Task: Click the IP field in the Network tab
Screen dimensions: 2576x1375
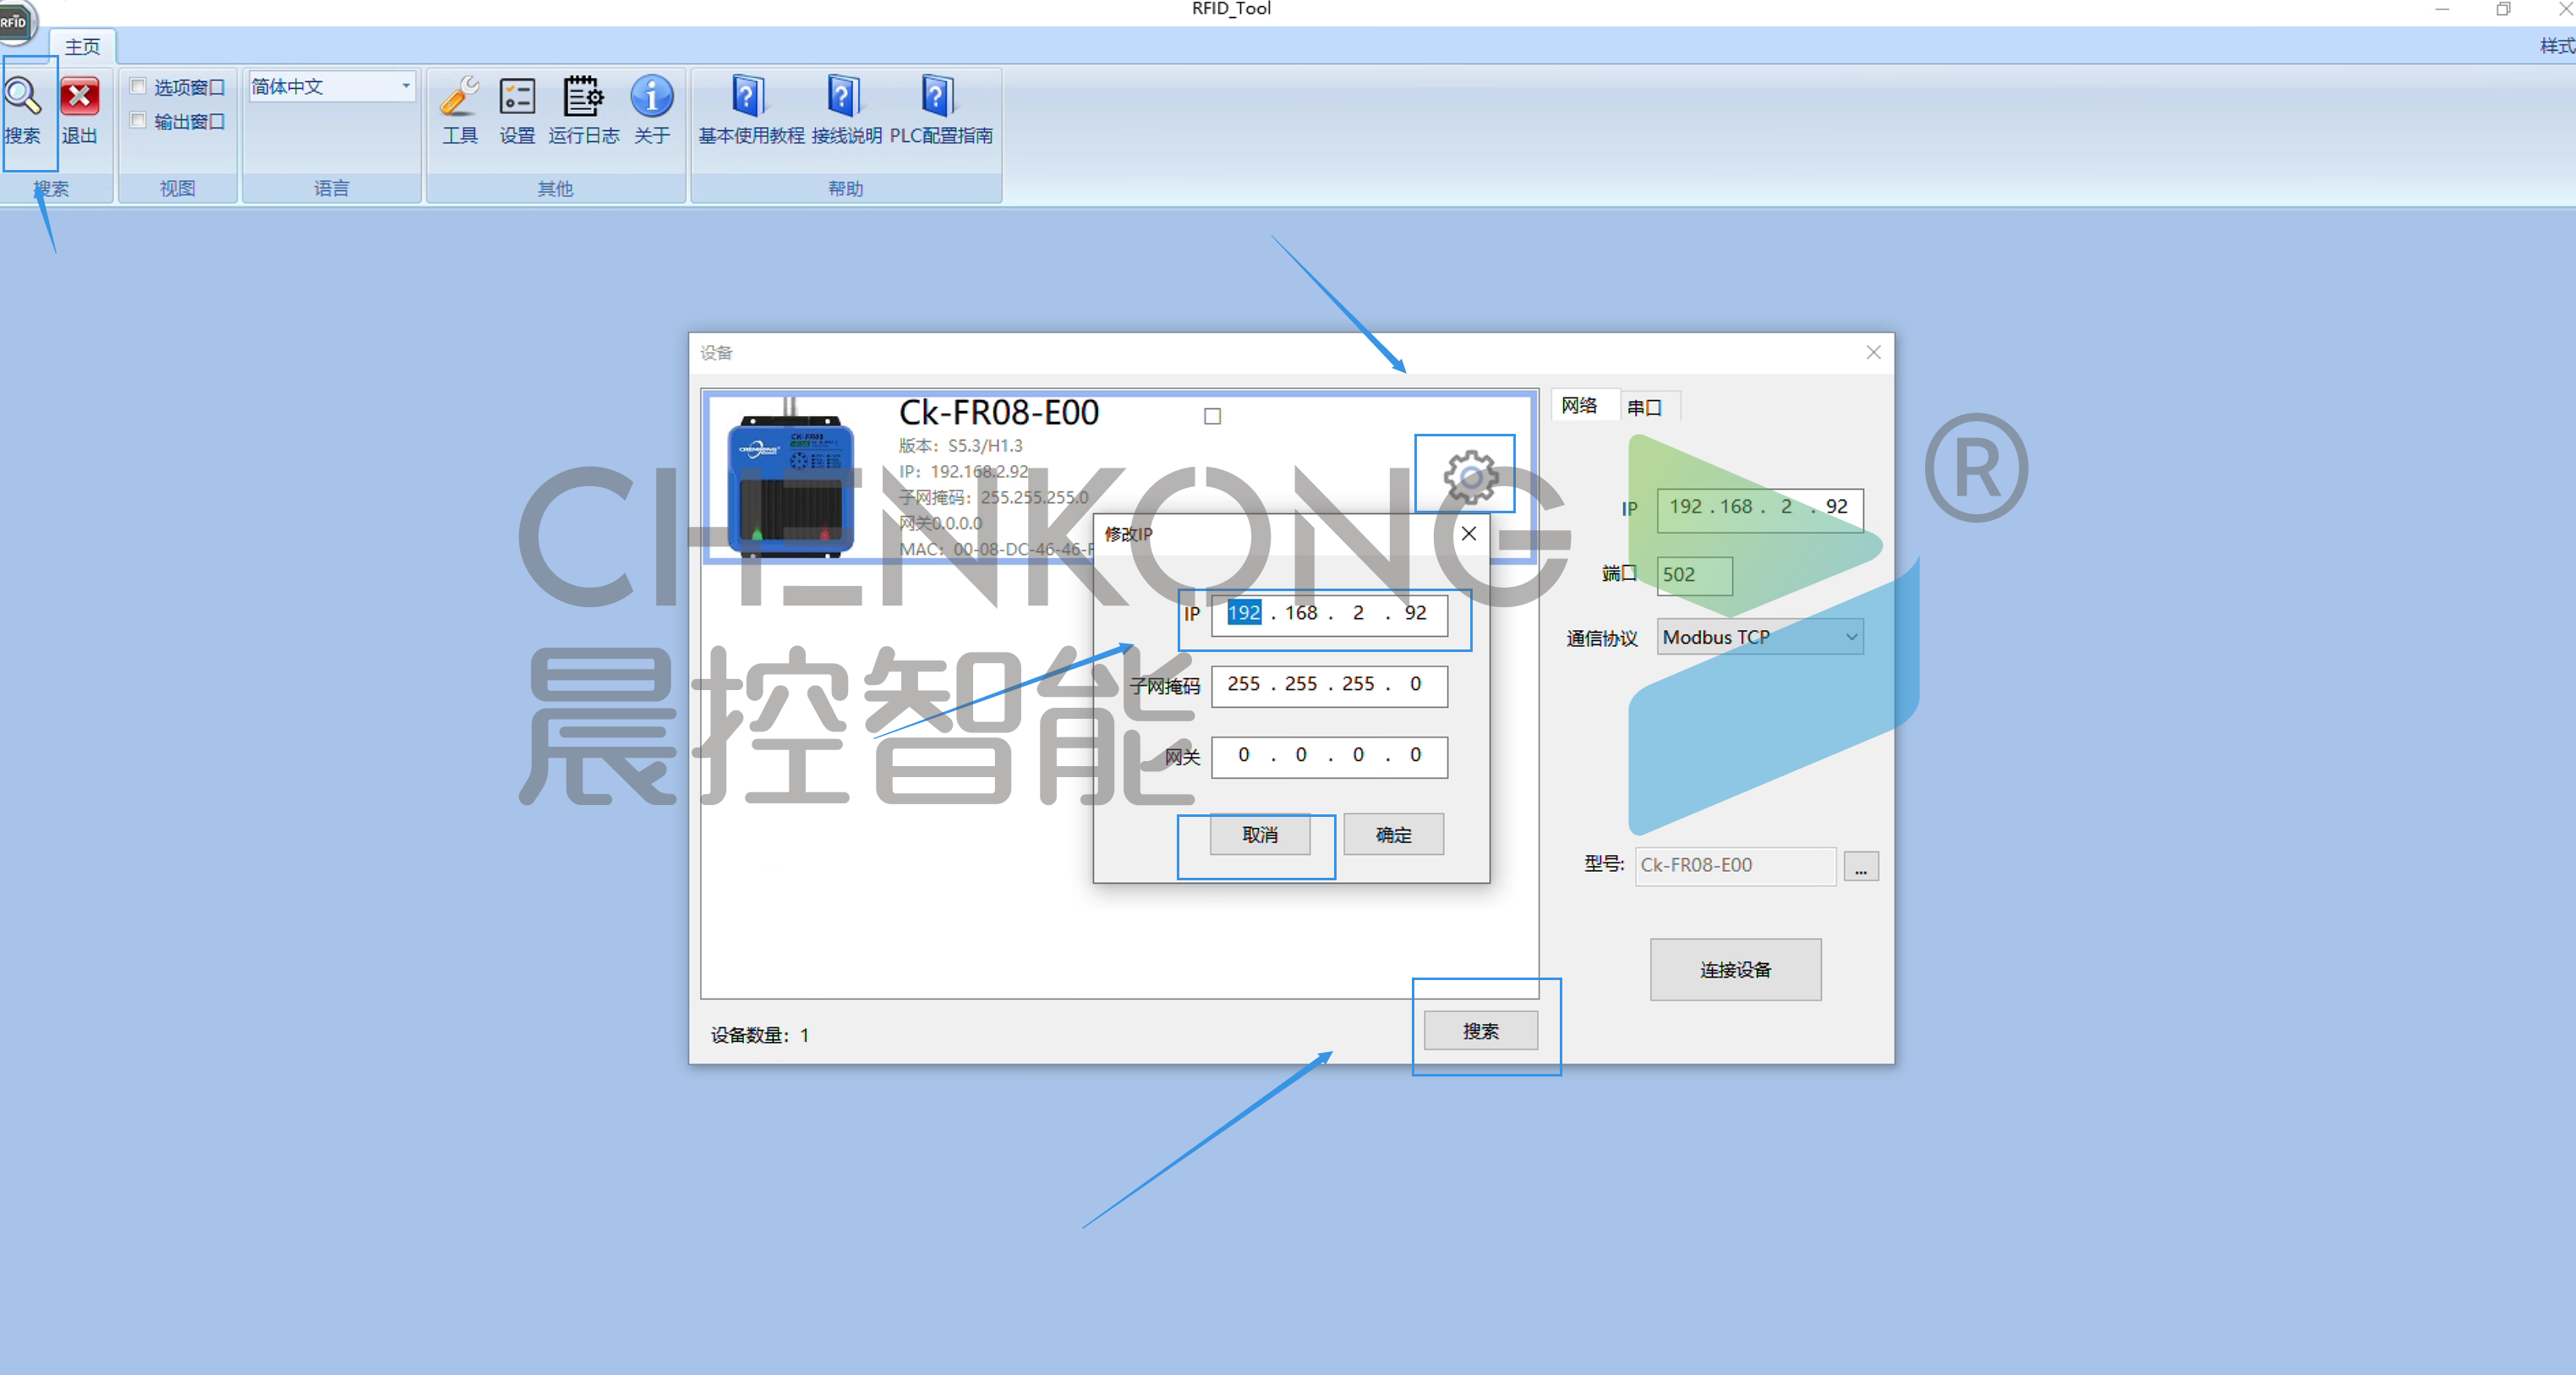Action: [x=1759, y=509]
